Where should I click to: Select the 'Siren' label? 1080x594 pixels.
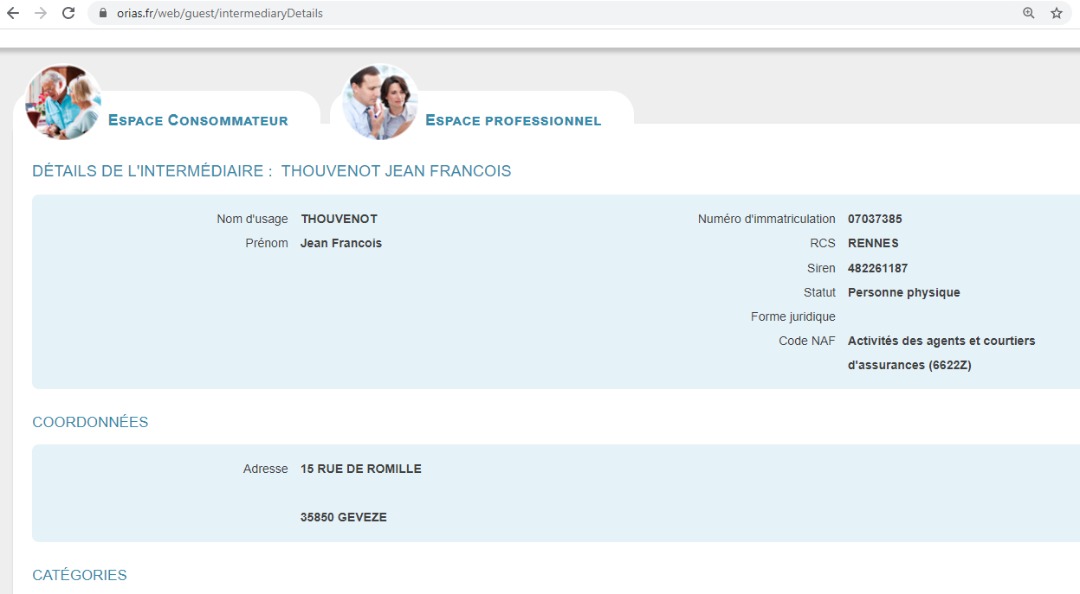tap(821, 268)
